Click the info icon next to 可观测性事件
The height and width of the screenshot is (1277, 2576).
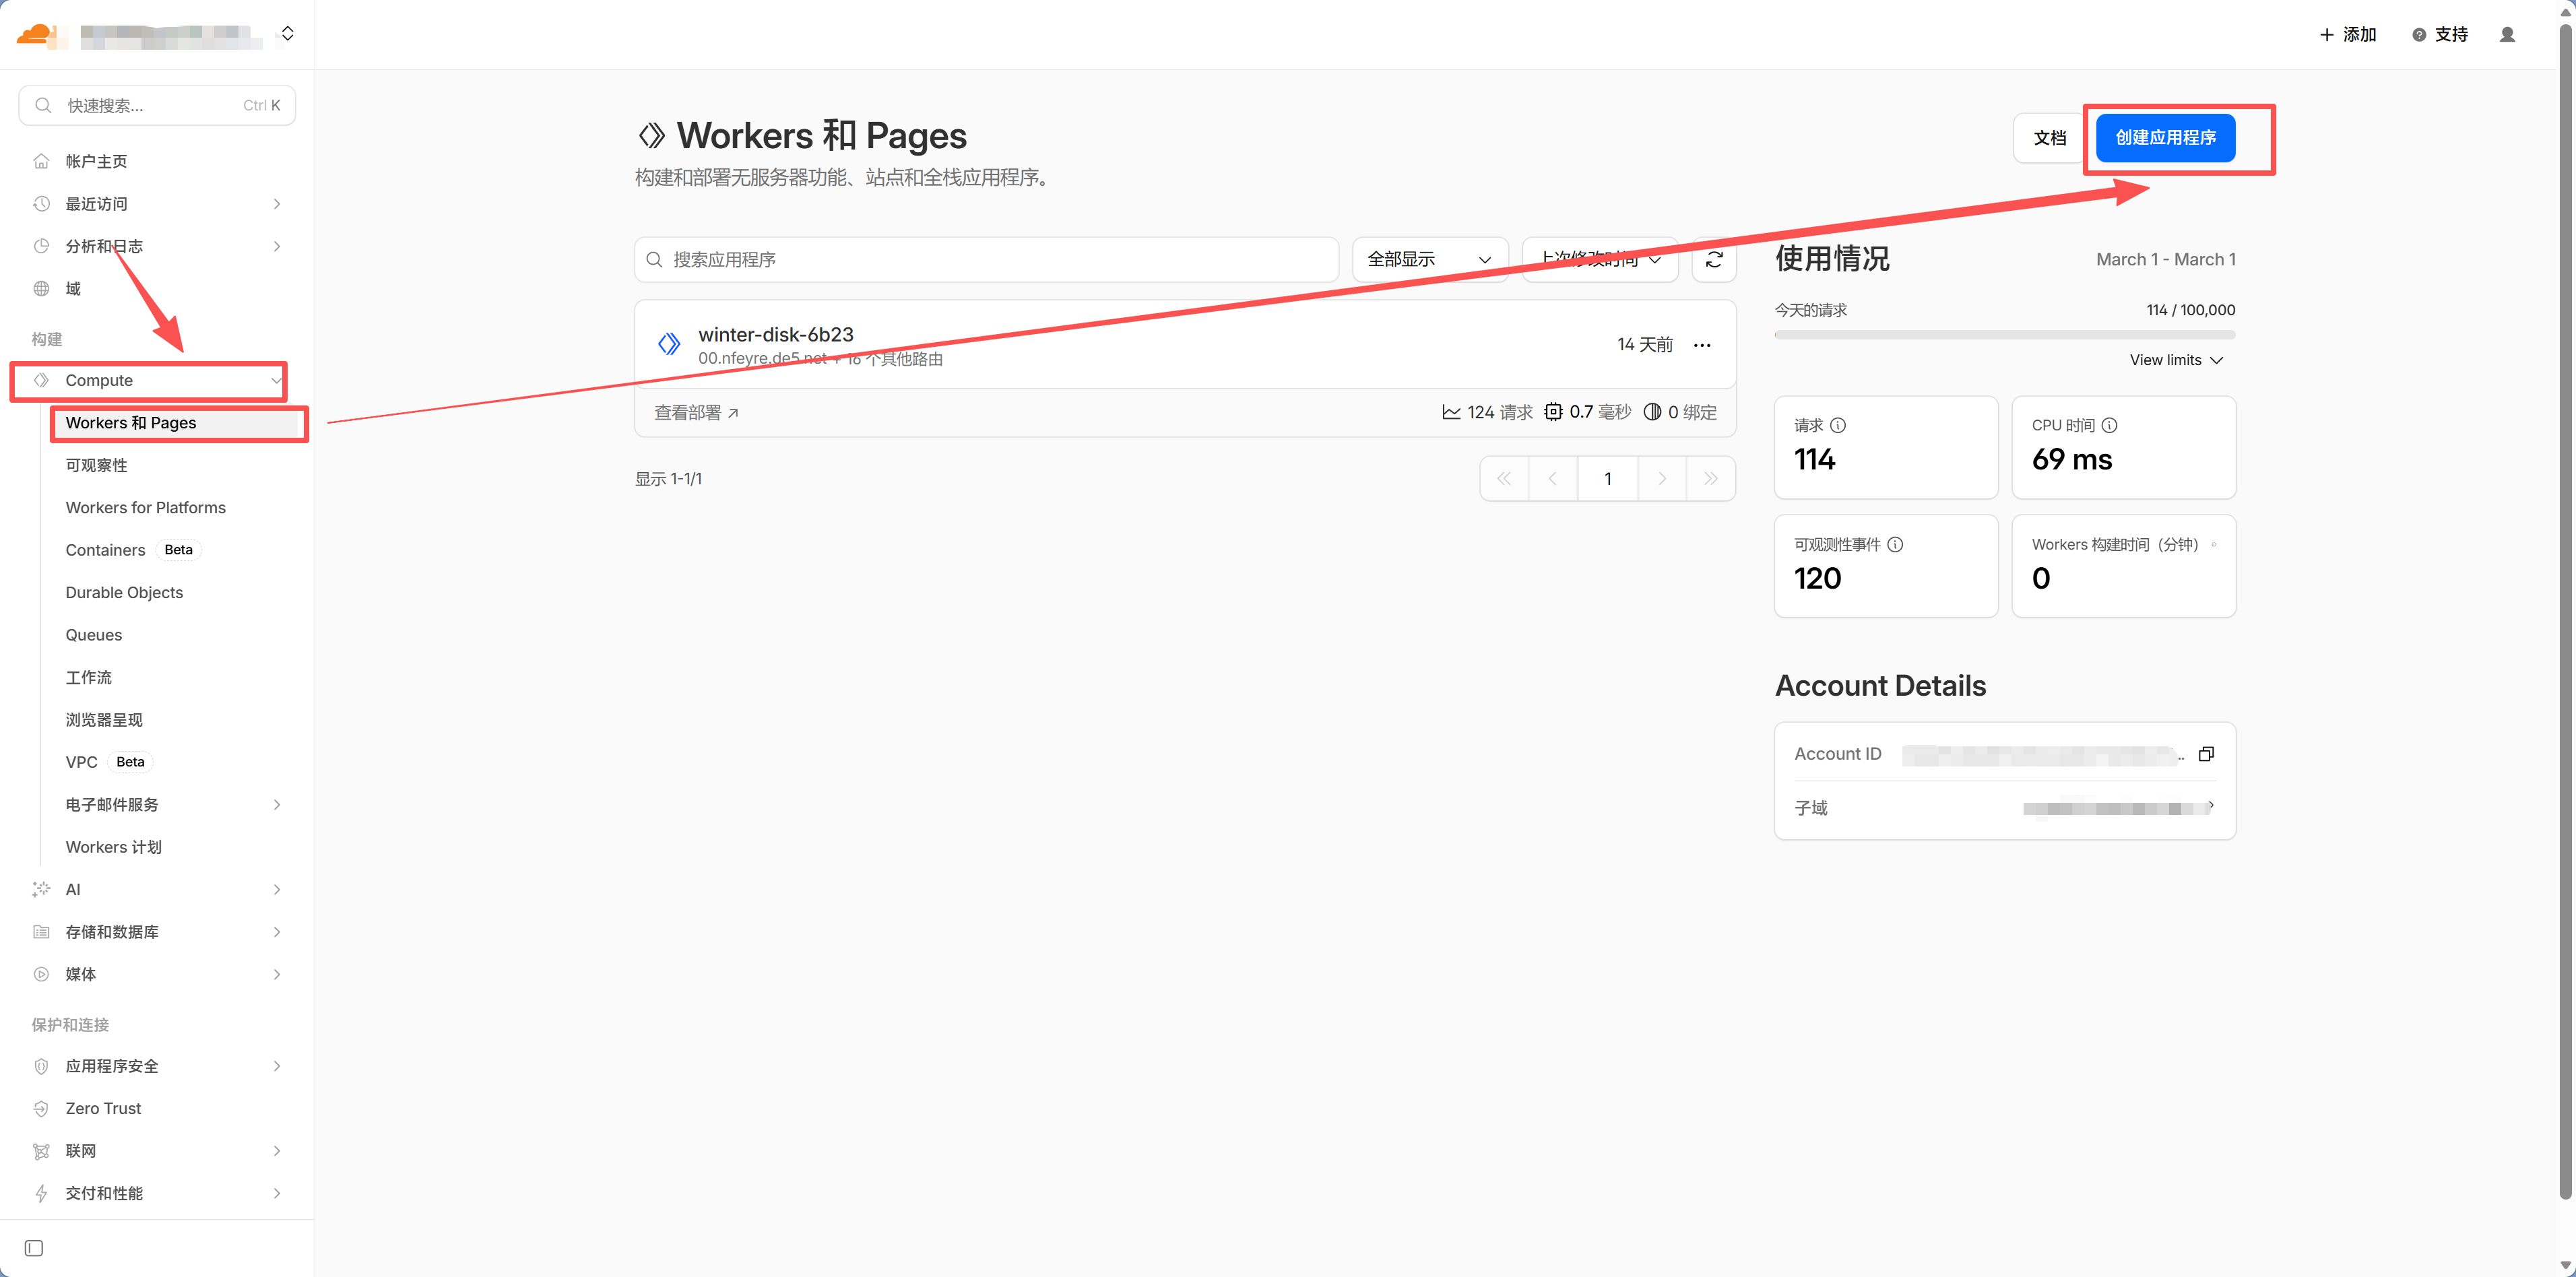1895,544
